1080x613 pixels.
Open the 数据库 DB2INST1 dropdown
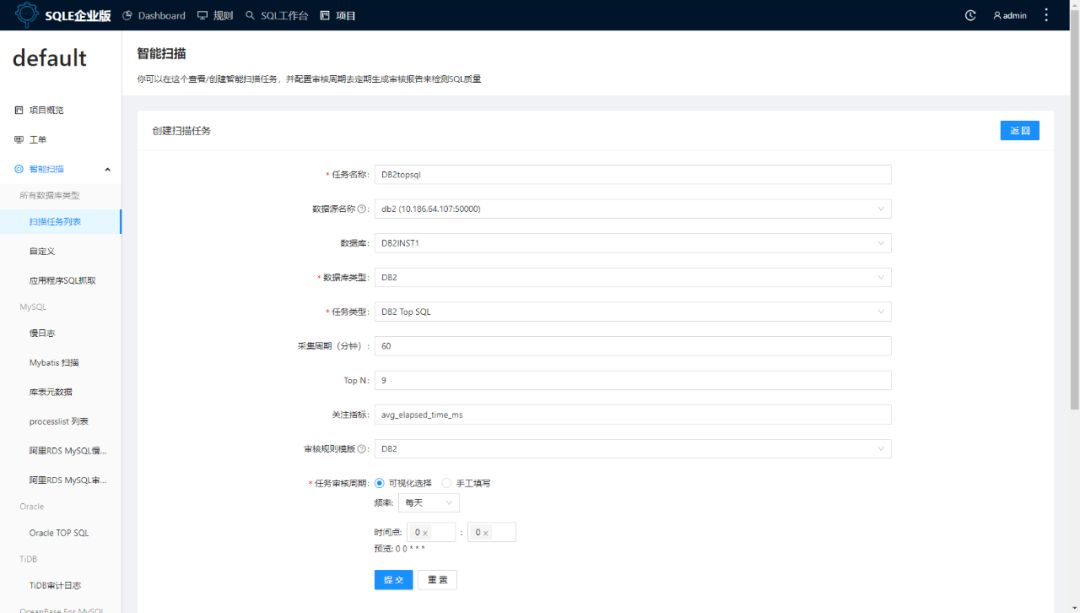tap(633, 243)
